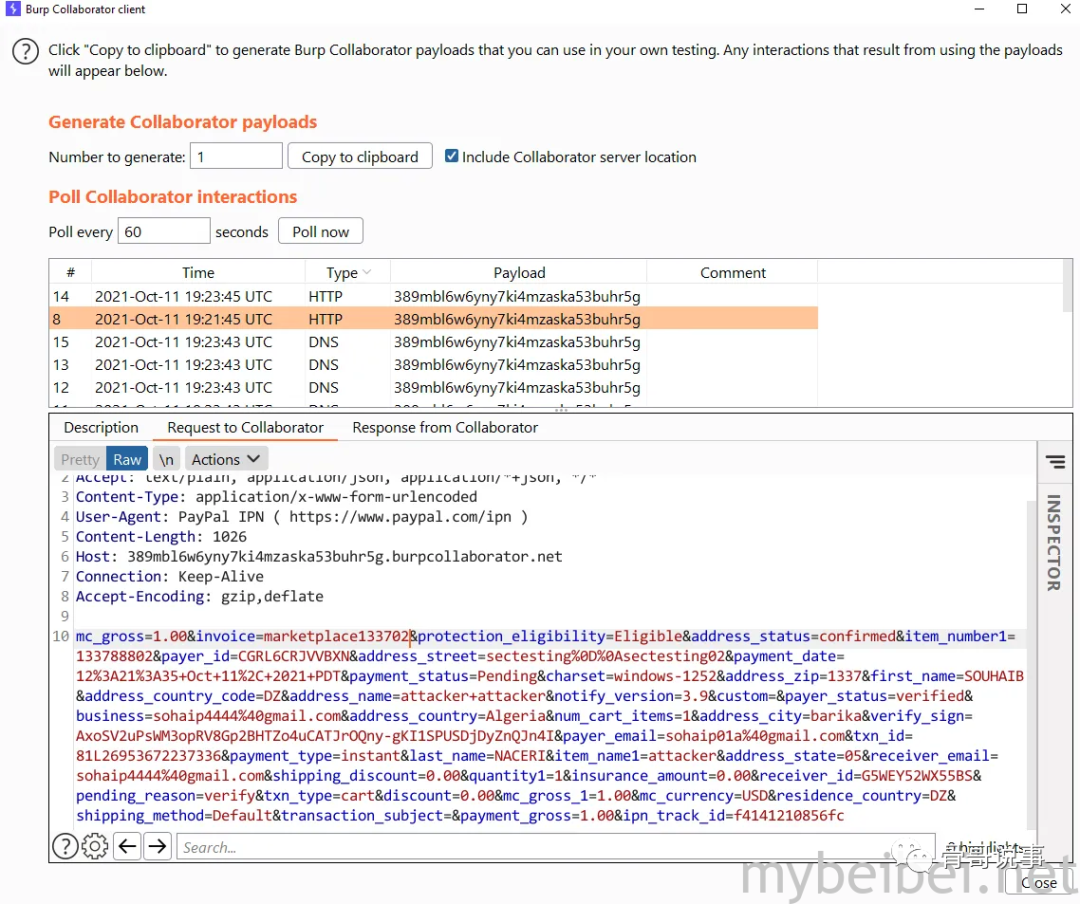Click the Close button
This screenshot has height=904, width=1080.
[1039, 883]
